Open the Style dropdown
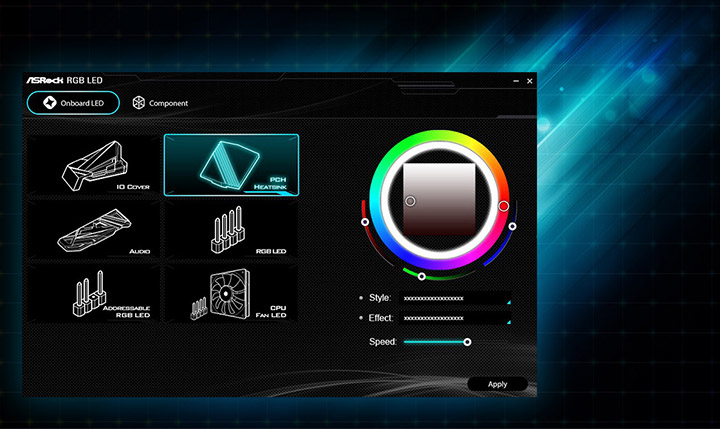Screen dimensions: 720x429 pos(455,298)
